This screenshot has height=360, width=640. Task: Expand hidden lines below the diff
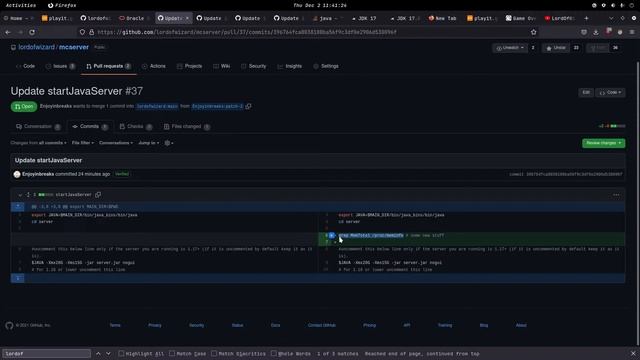18,278
